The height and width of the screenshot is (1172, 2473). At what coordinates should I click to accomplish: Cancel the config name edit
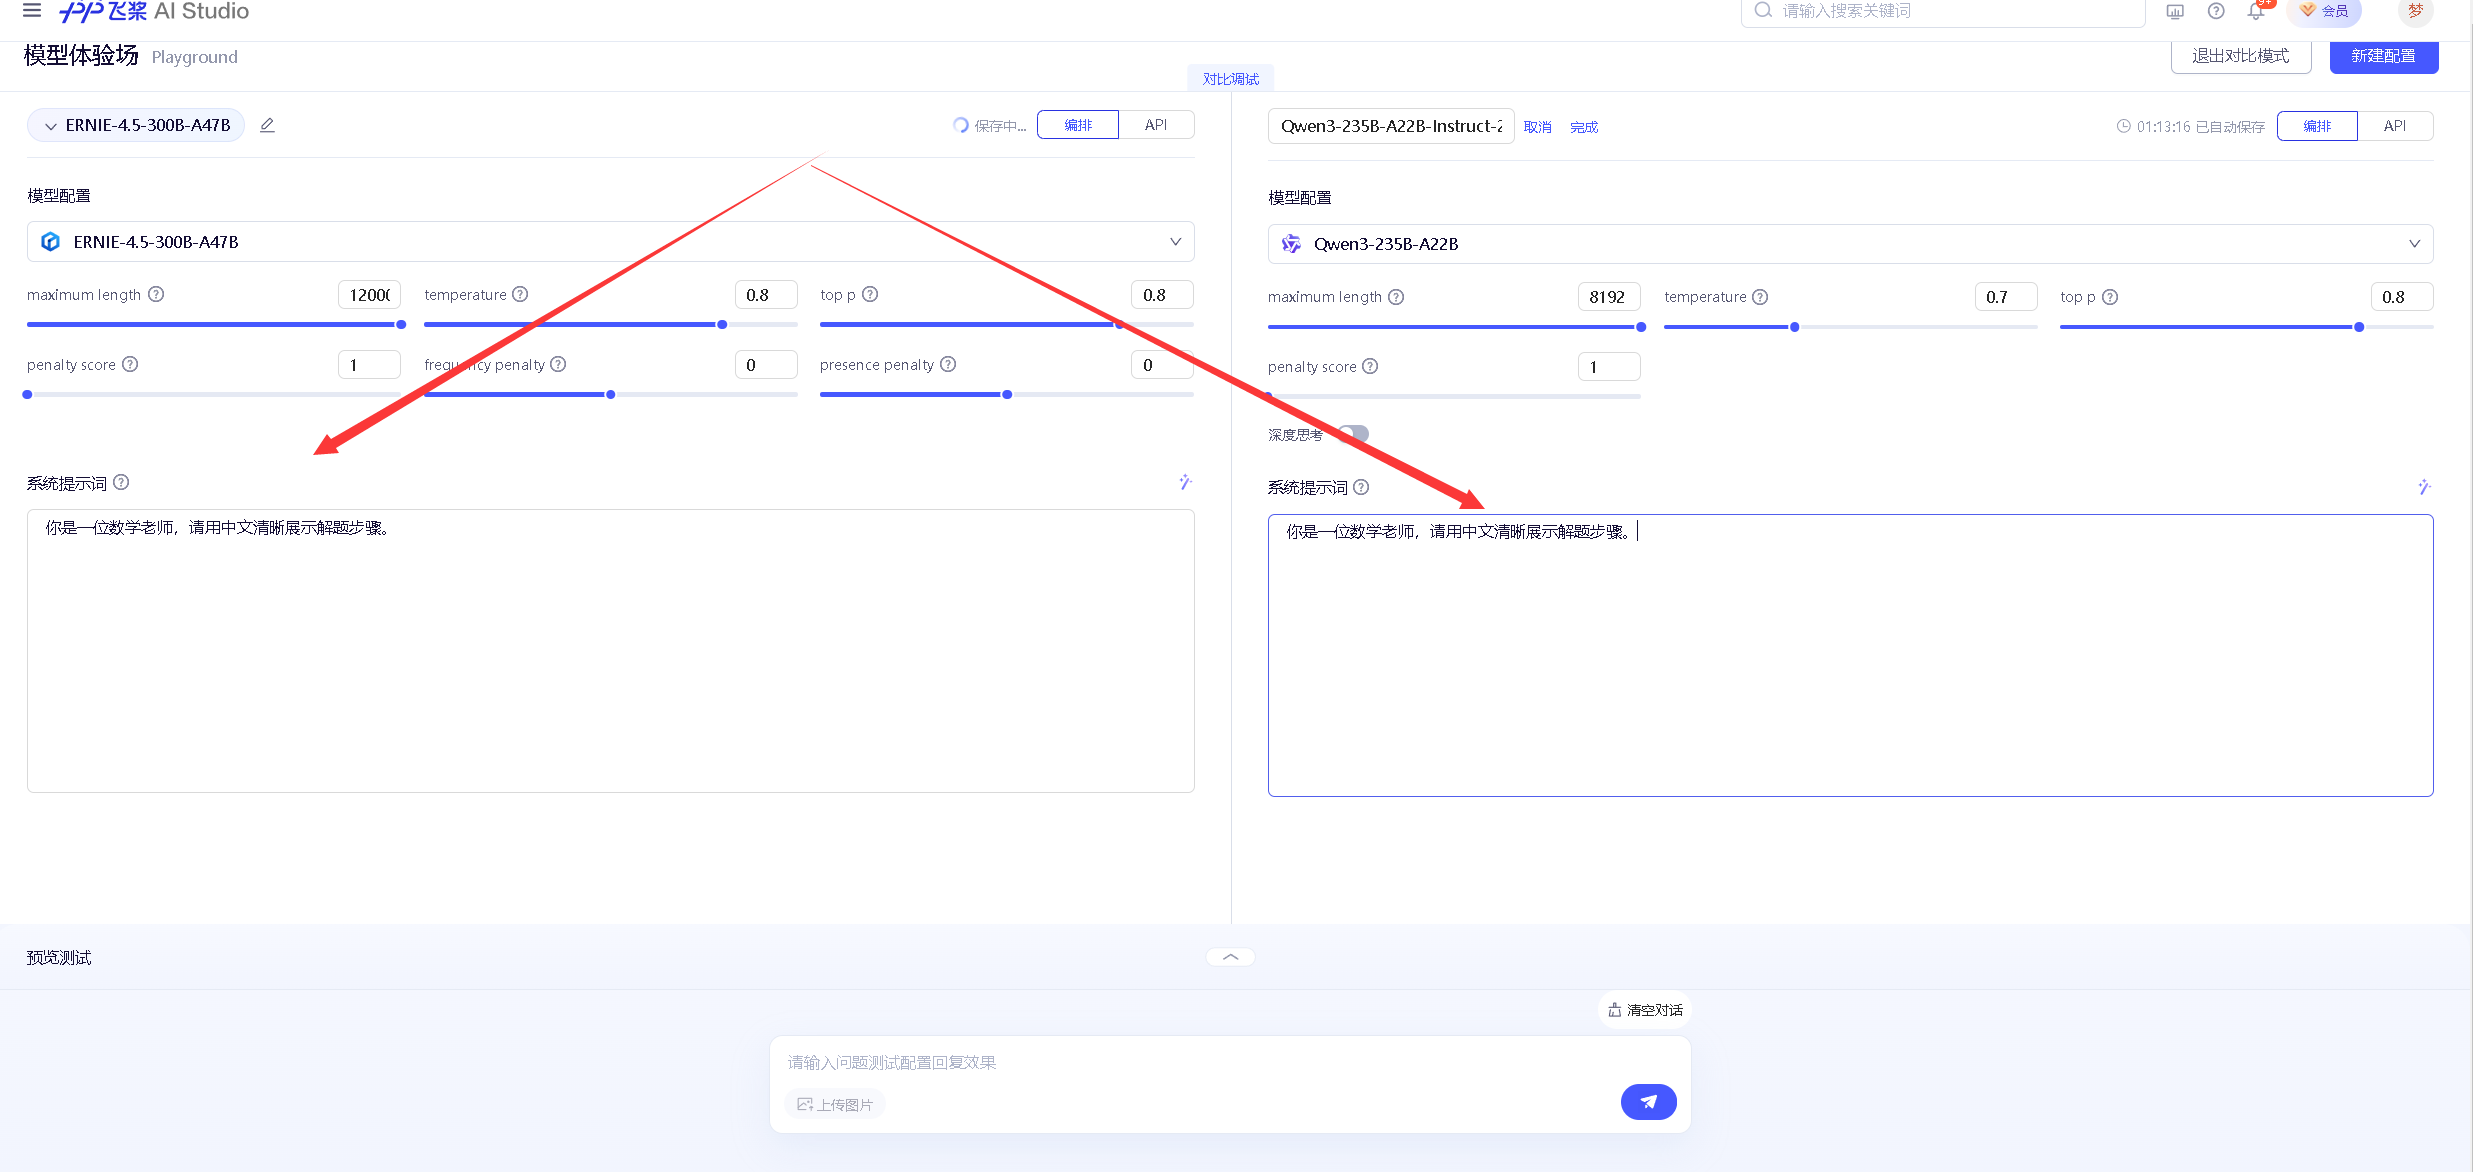coord(1537,127)
